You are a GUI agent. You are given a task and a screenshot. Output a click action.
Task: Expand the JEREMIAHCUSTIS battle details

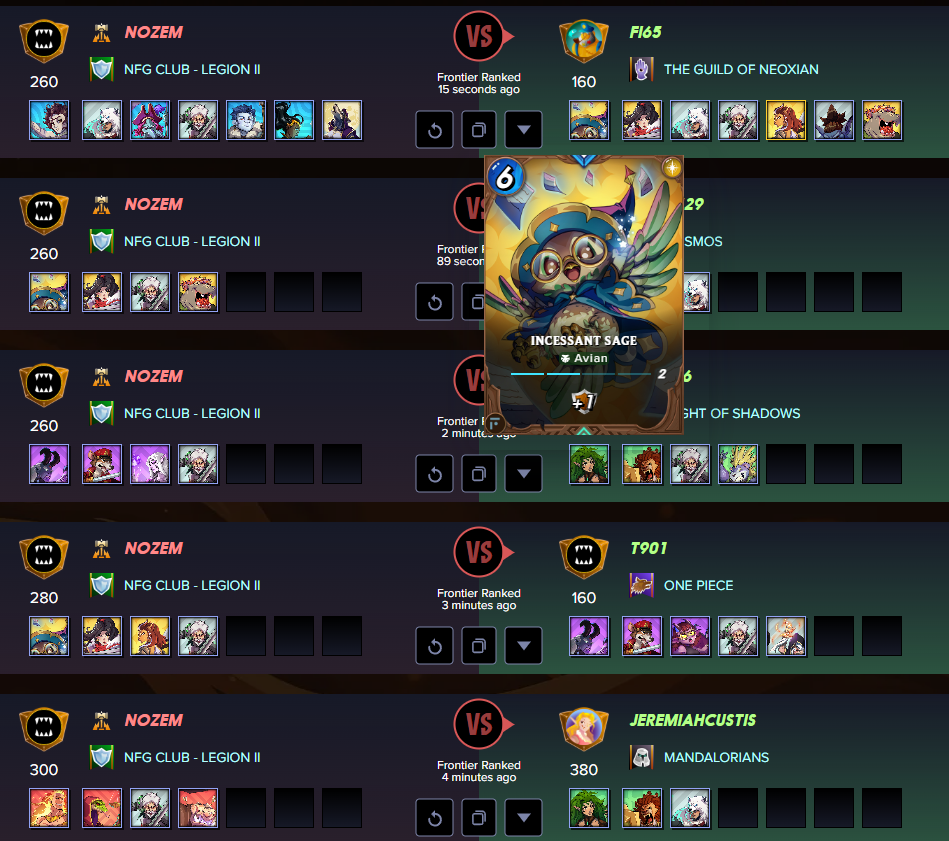point(524,817)
